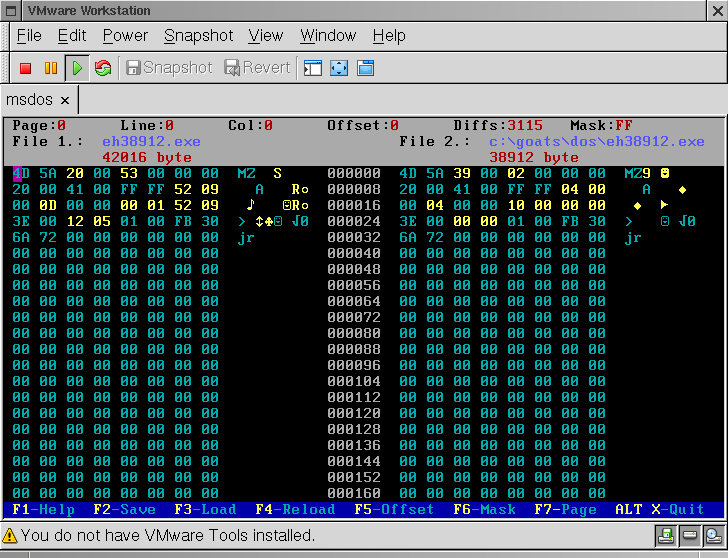Open the File menu

click(29, 36)
